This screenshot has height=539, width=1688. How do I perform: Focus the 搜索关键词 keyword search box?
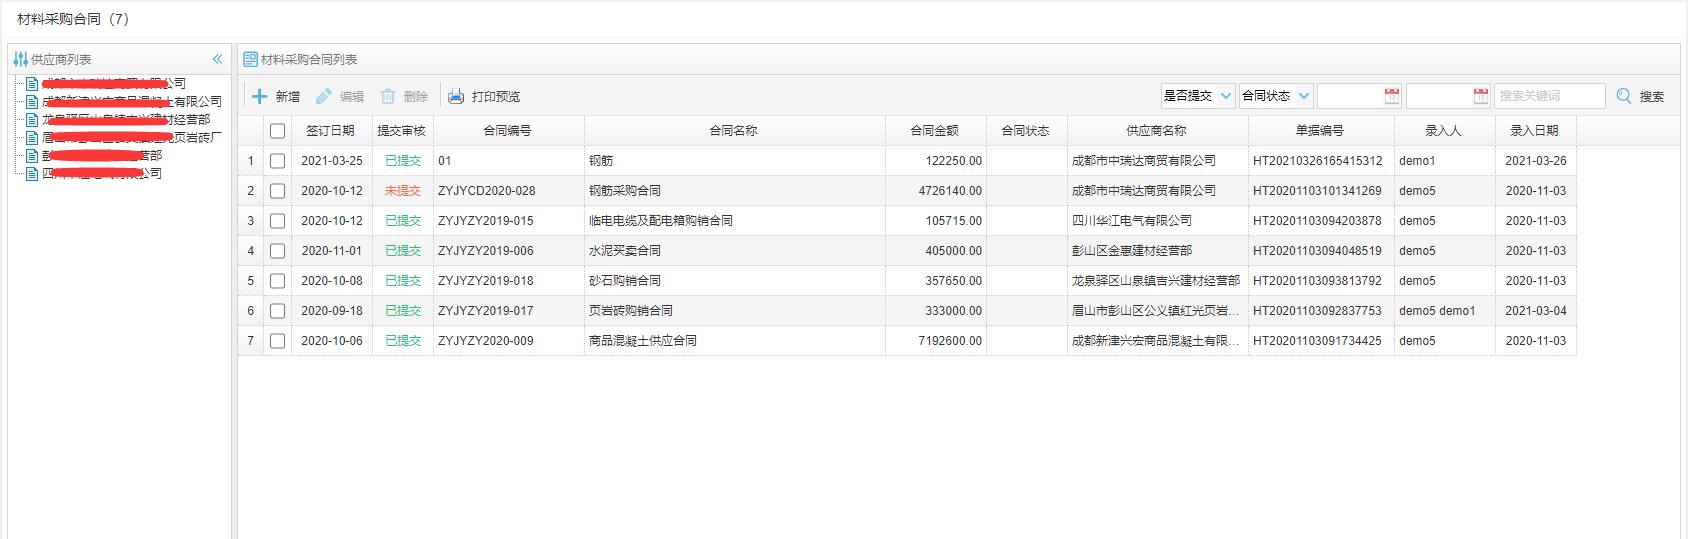1549,96
